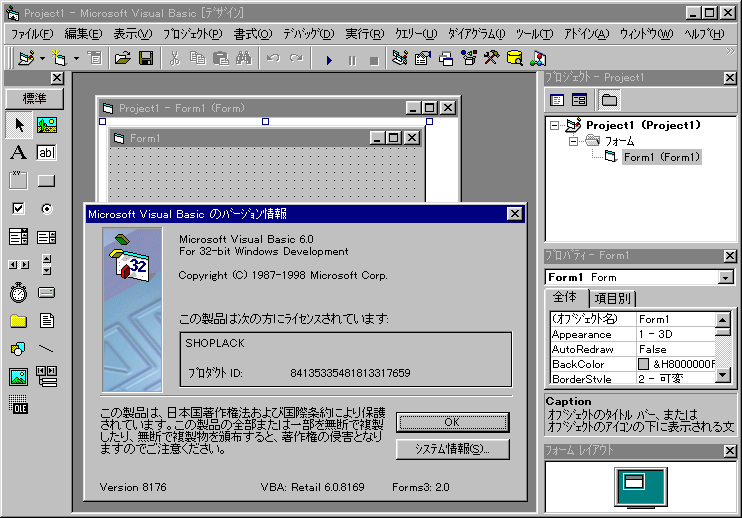Select the Shape control tool

point(19,349)
